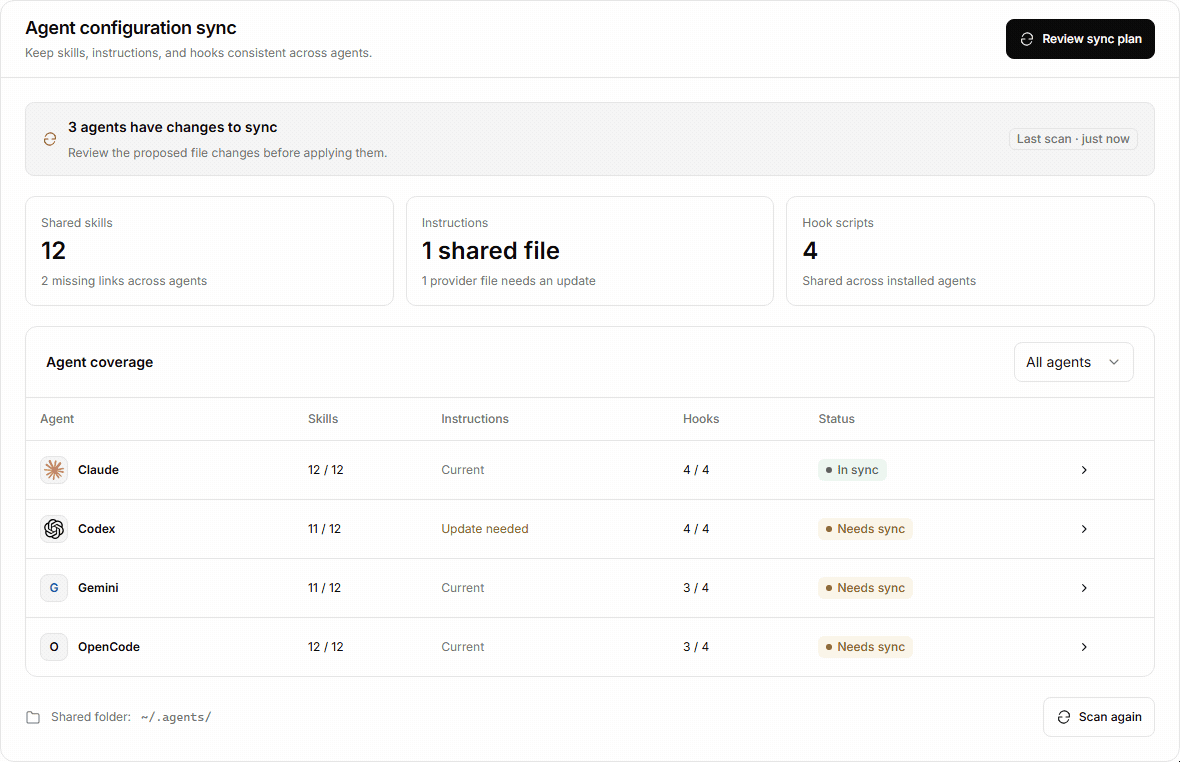1180x762 pixels.
Task: Open the Review sync plan button
Action: pos(1080,39)
